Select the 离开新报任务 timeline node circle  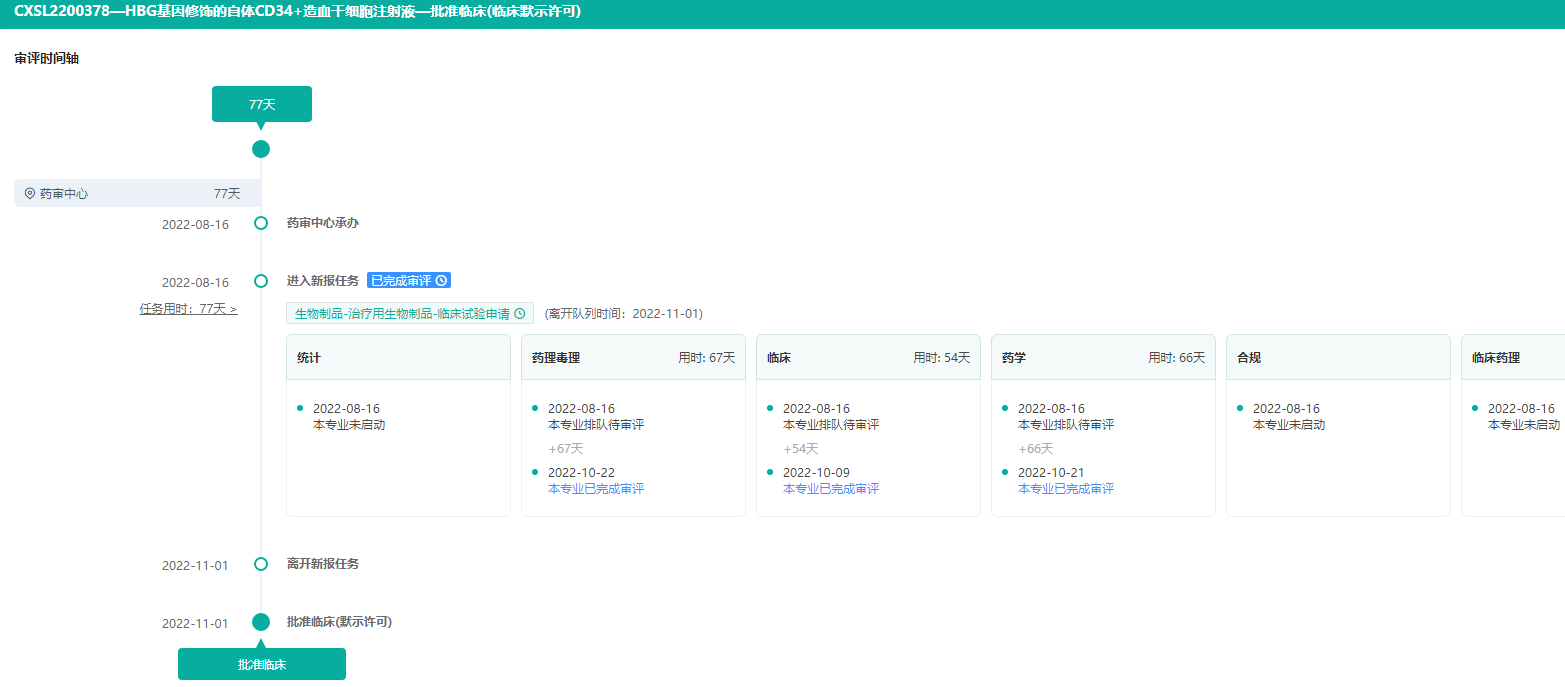click(x=261, y=564)
